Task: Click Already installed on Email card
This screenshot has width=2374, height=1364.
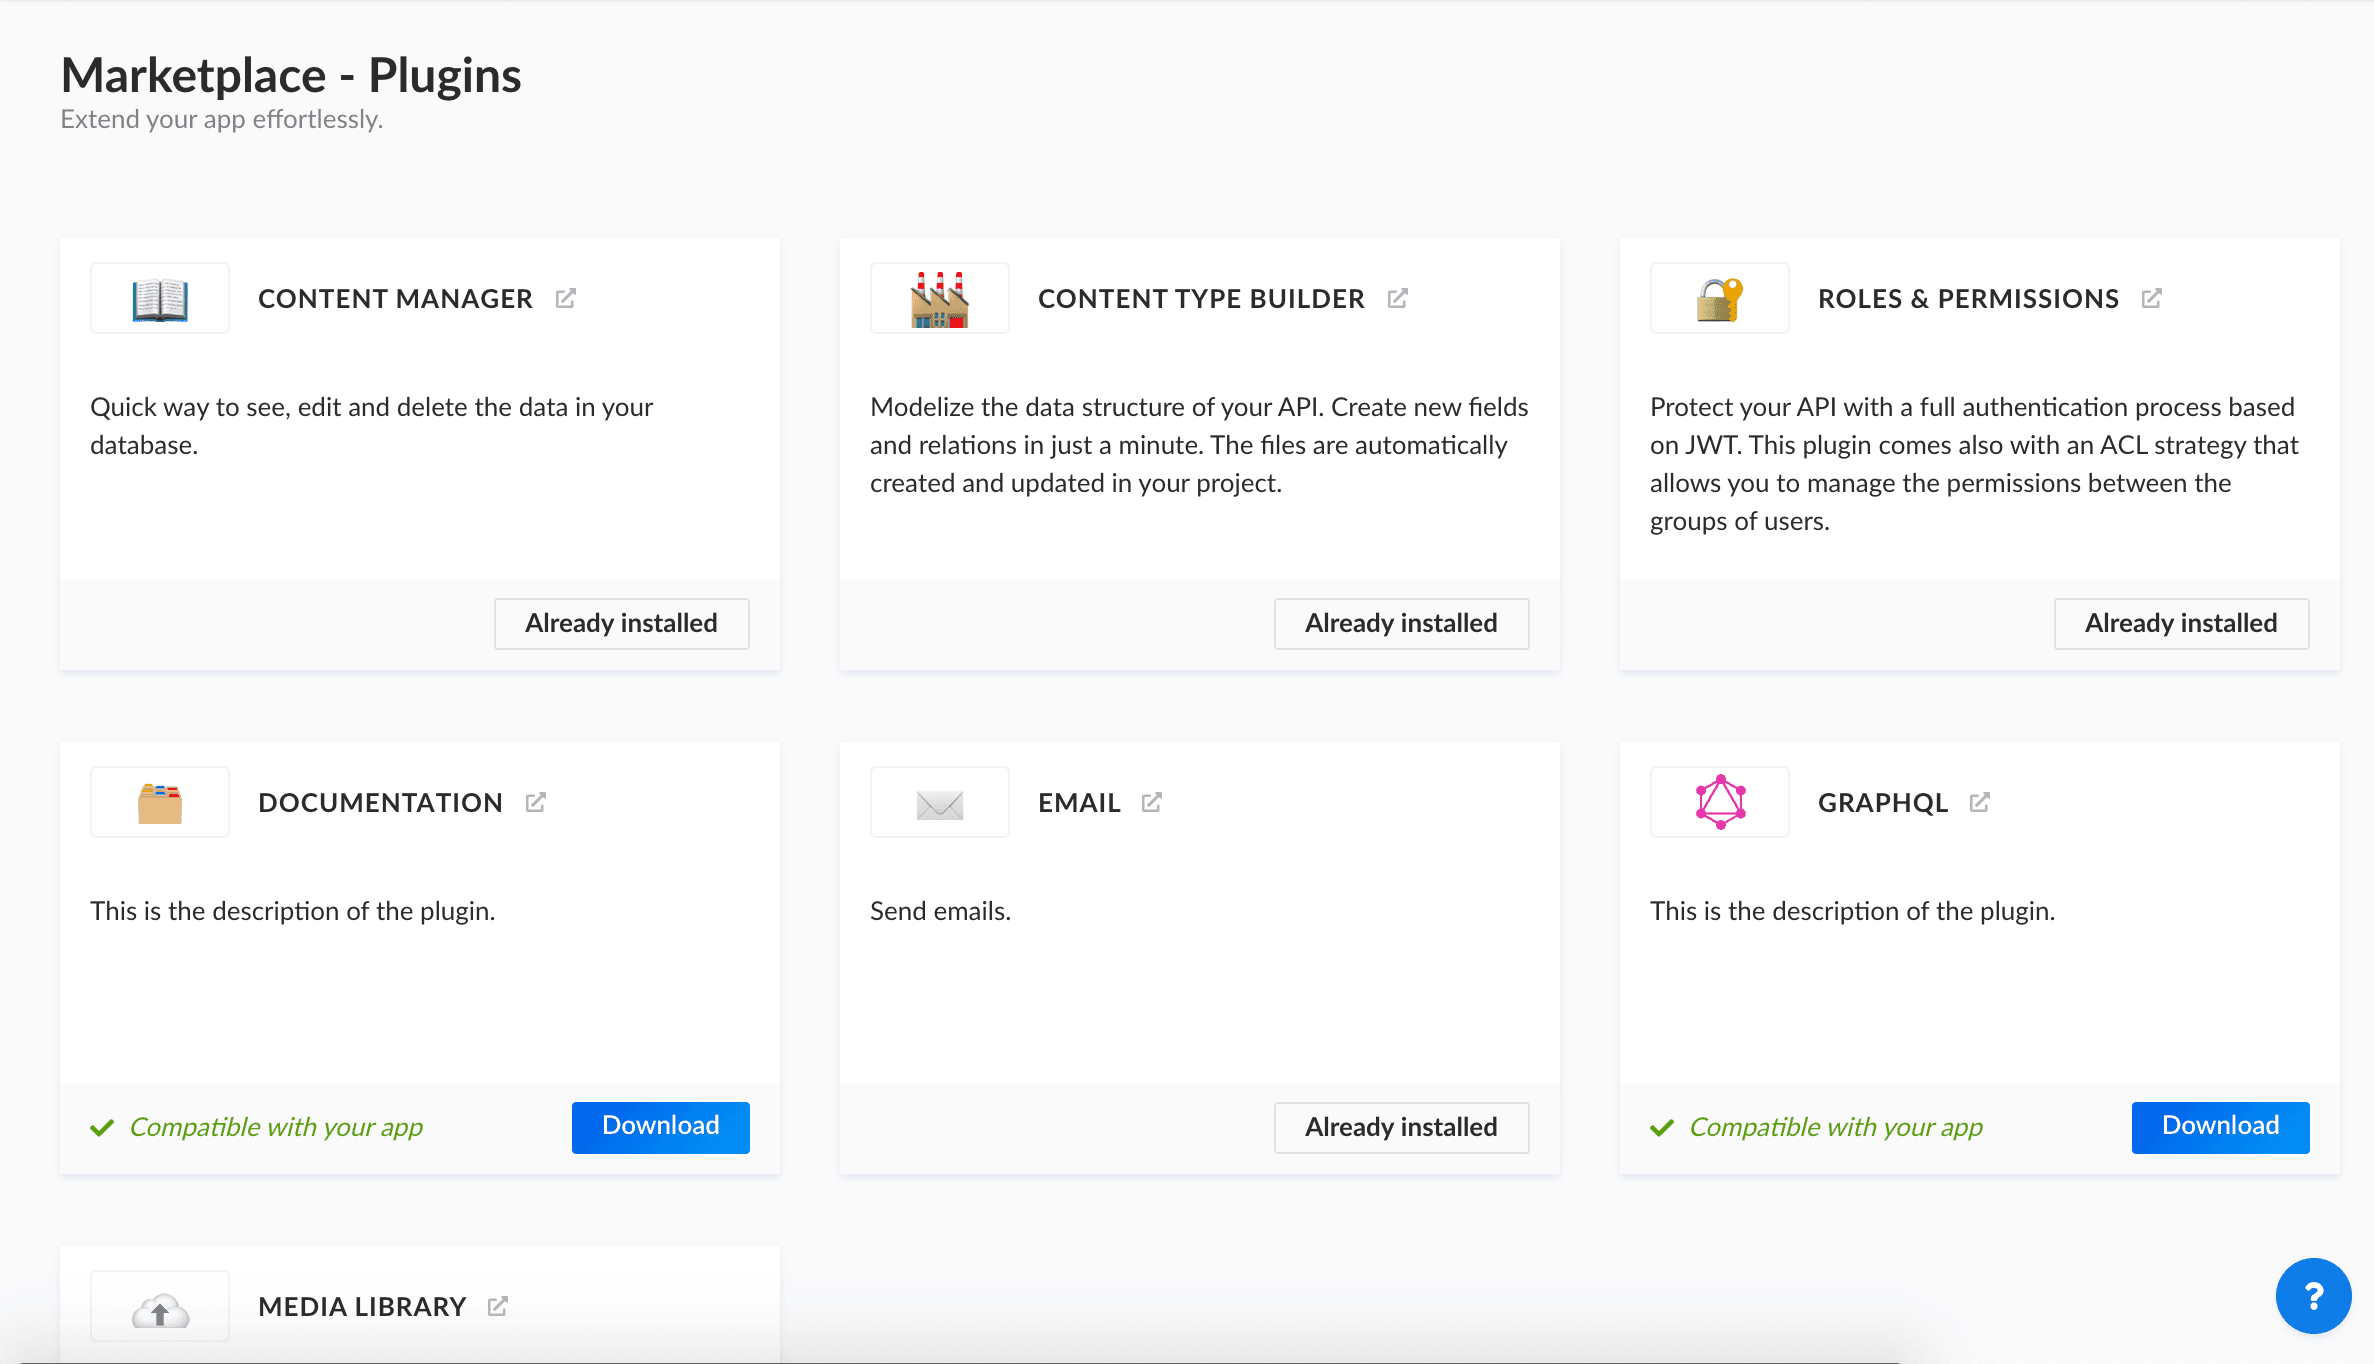Action: coord(1402,1128)
